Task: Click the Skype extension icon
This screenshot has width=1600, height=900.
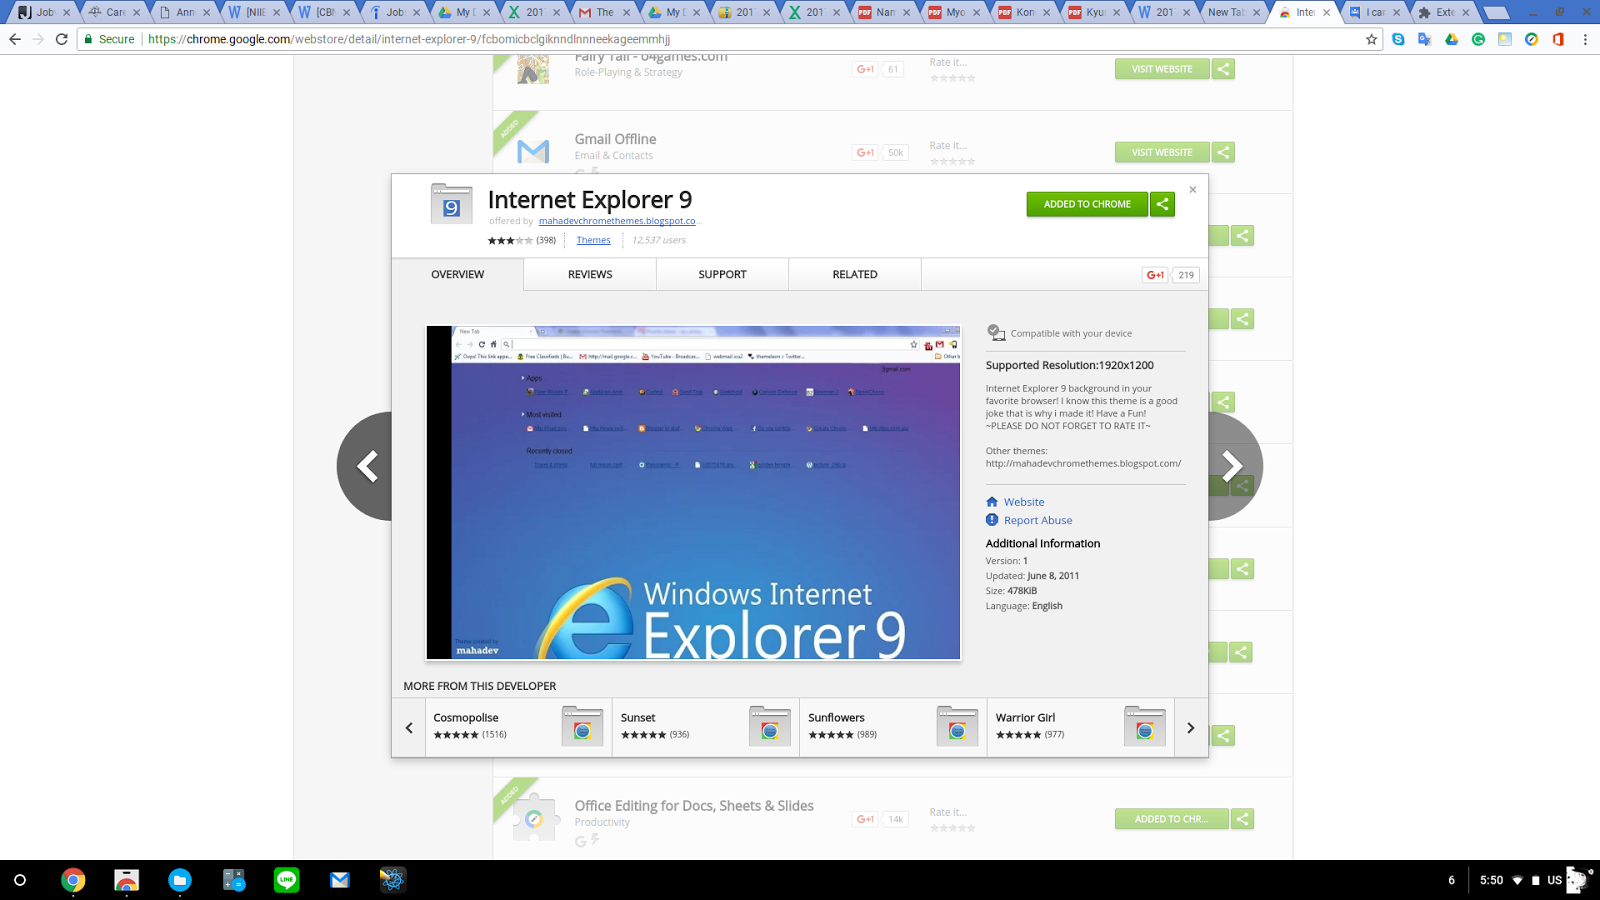Action: 1398,39
